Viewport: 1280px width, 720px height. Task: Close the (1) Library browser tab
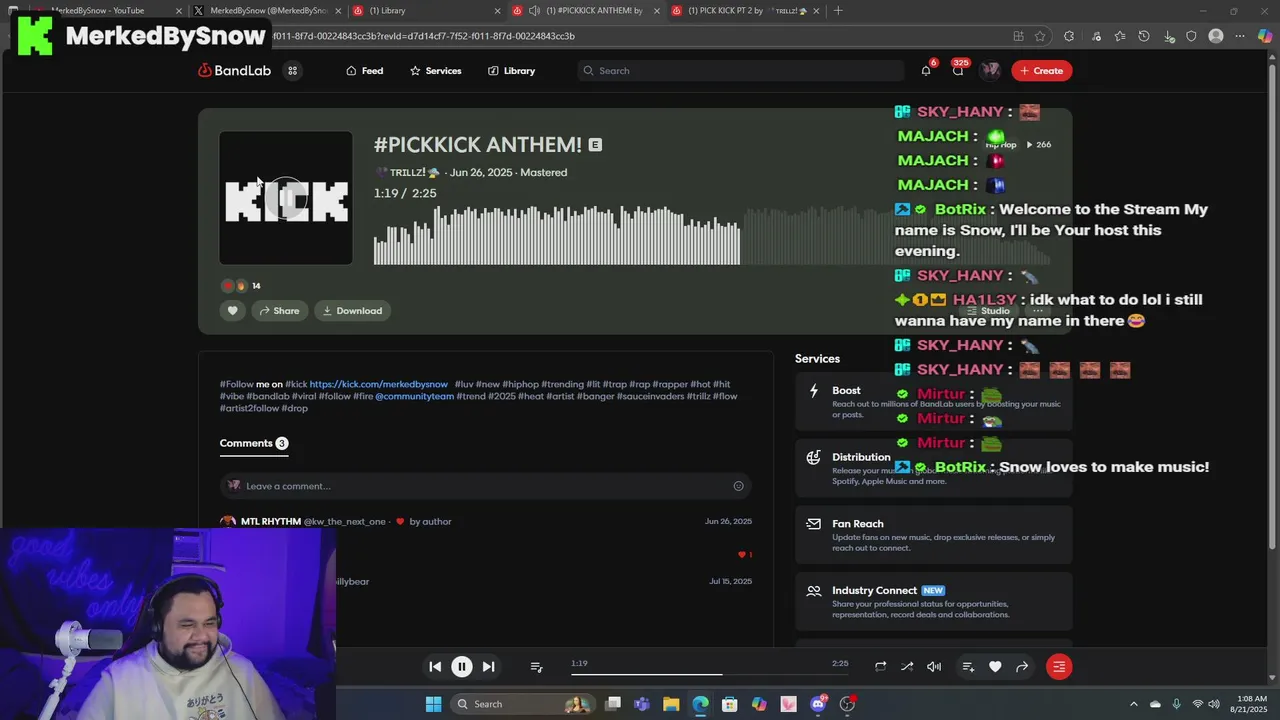pos(497,11)
